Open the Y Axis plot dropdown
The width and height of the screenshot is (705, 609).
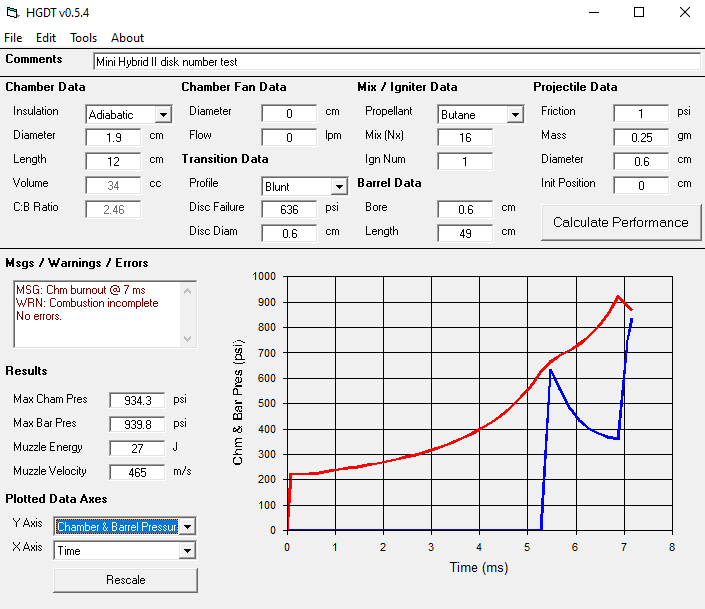click(x=187, y=527)
